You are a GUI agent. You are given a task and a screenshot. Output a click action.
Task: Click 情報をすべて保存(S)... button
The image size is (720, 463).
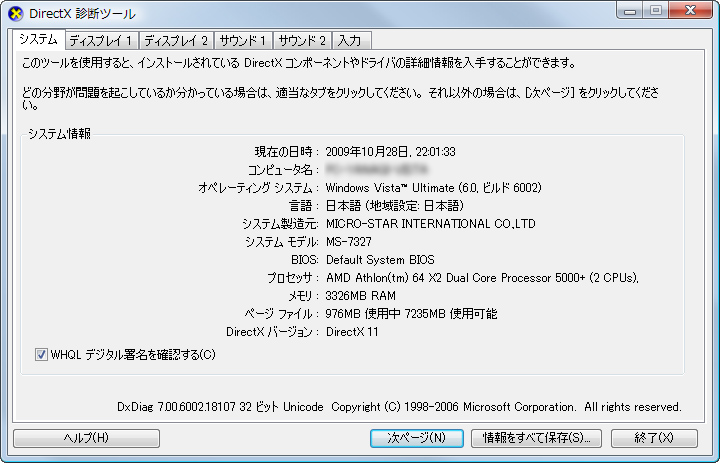536,438
